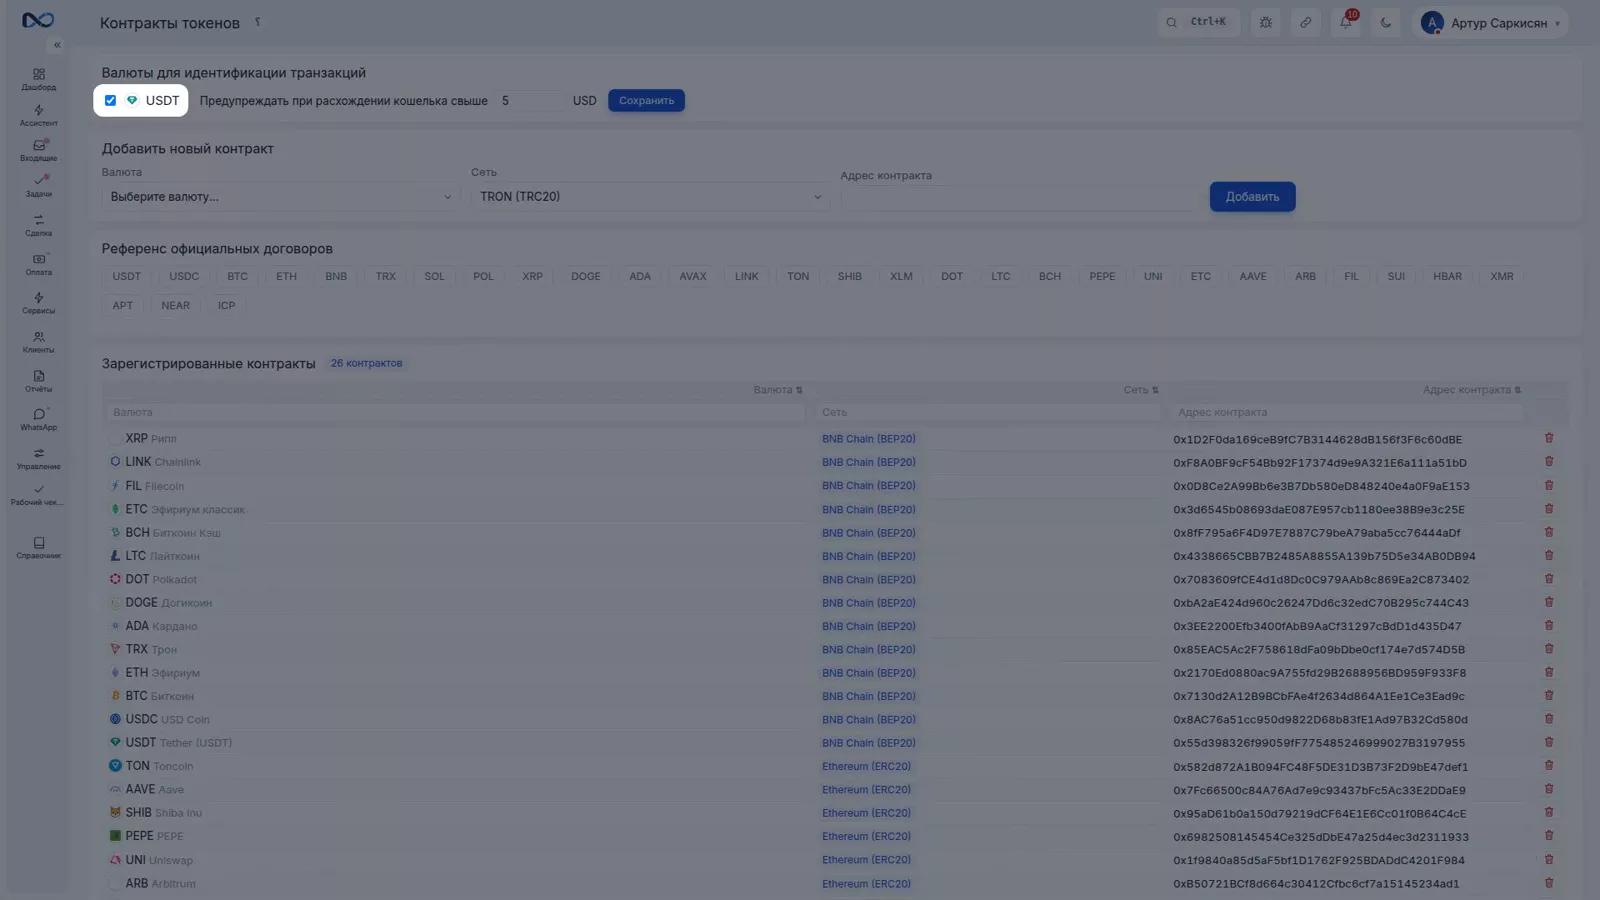Click the Сохранить button
The width and height of the screenshot is (1600, 900).
pyautogui.click(x=646, y=101)
